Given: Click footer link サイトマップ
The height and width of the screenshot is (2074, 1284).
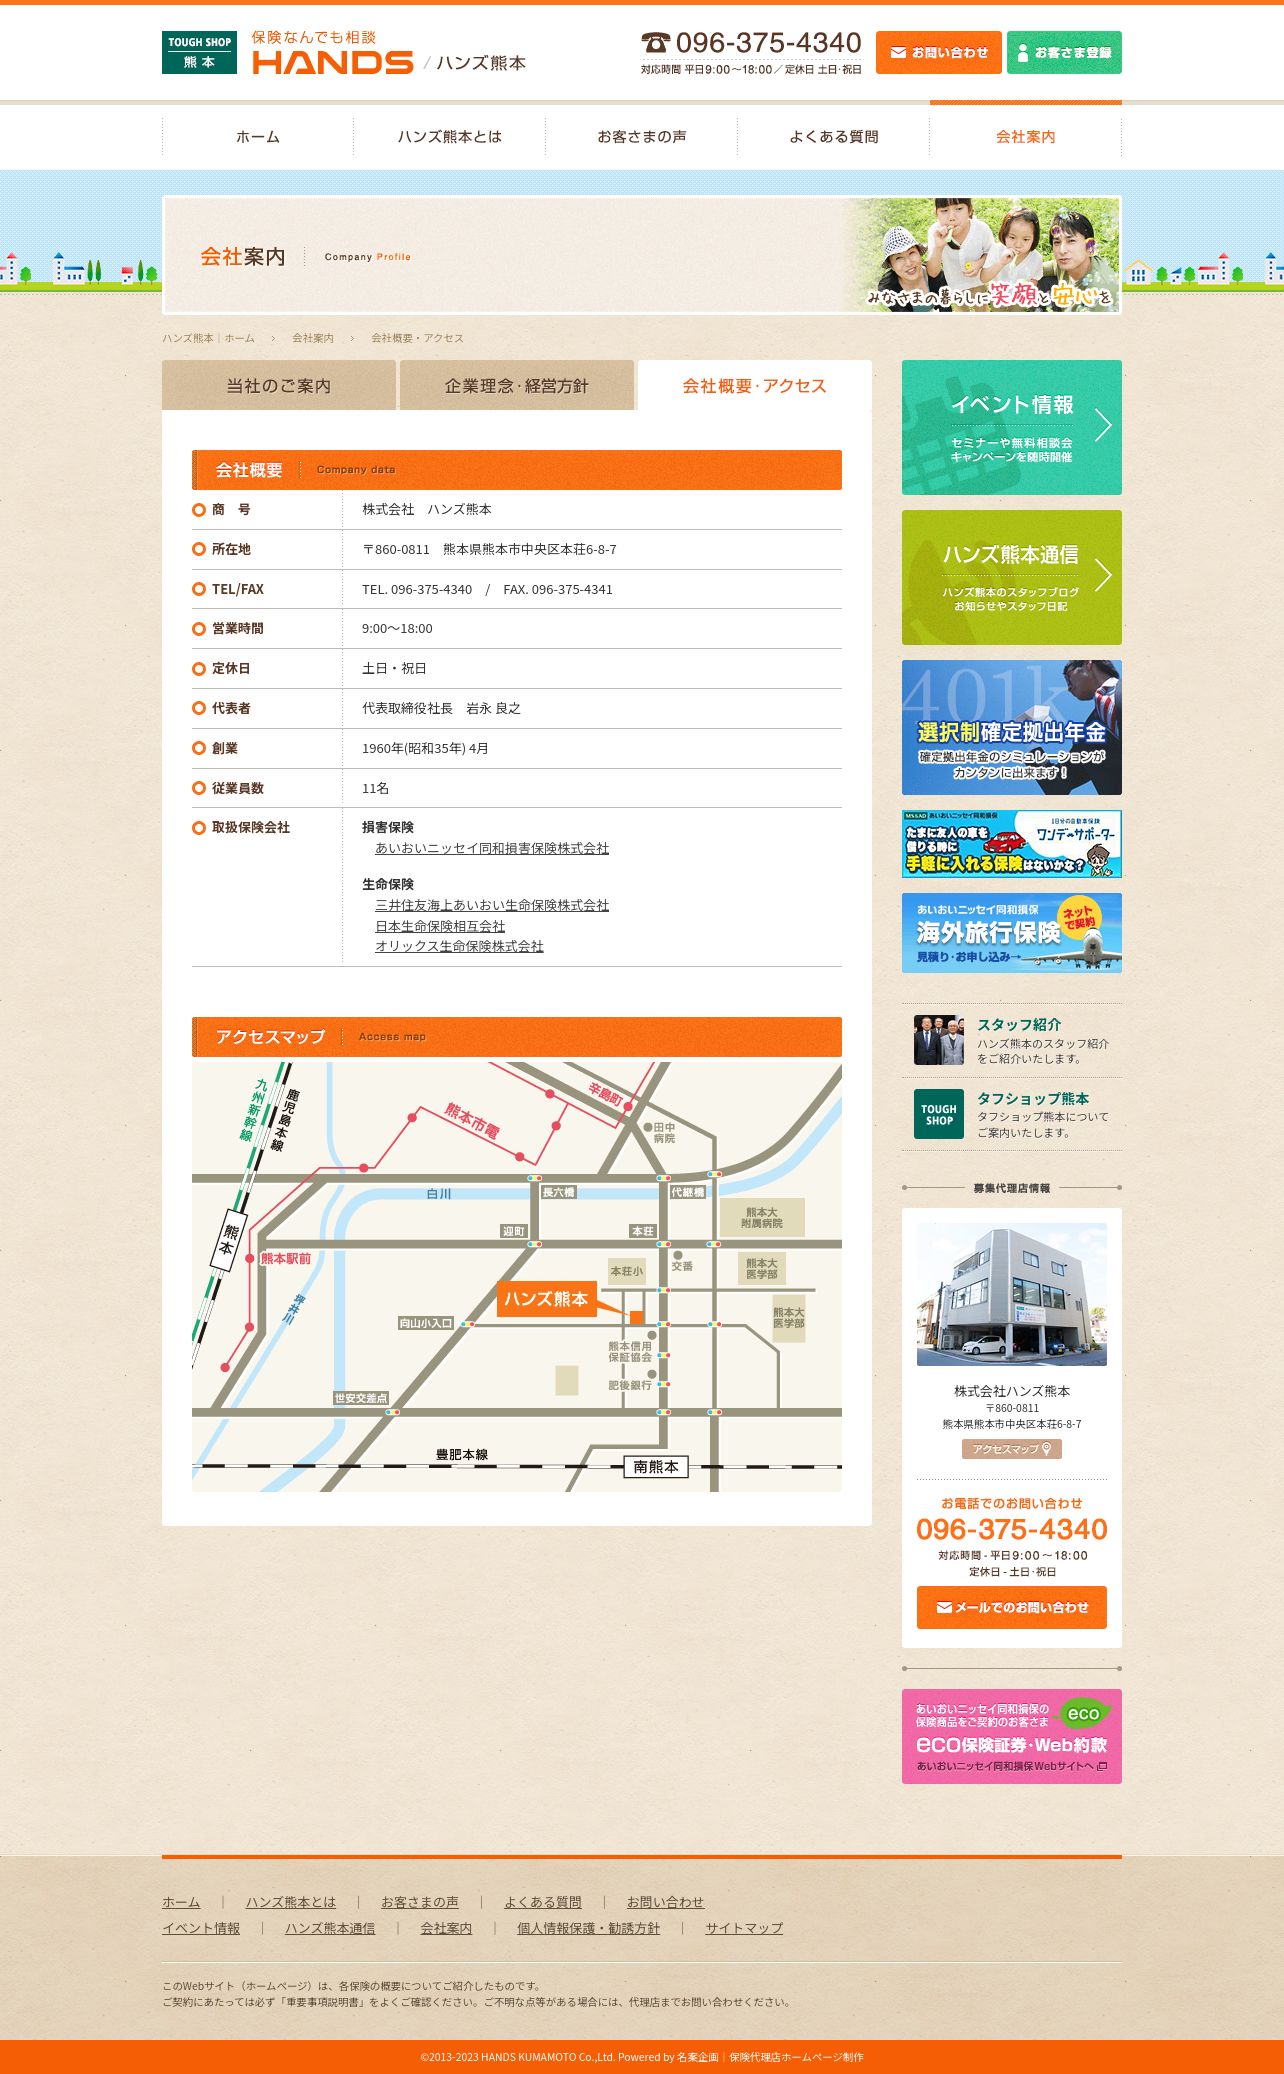Looking at the screenshot, I should click(x=744, y=1928).
